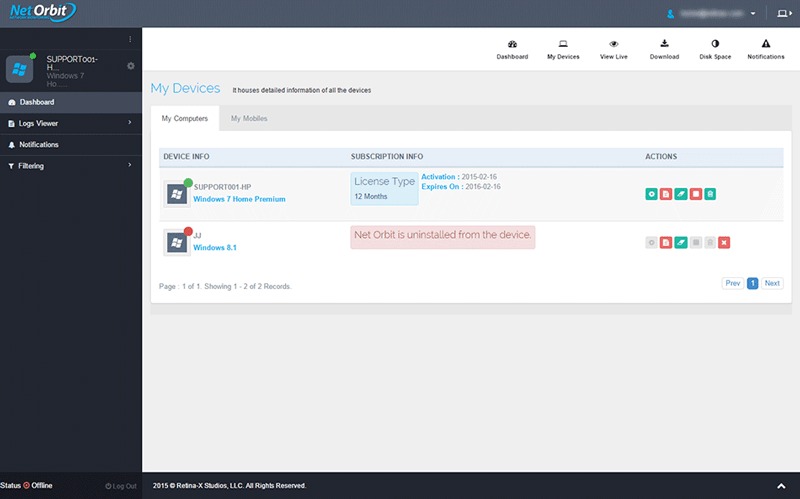Click License Type 12 Months box
Image resolution: width=800 pixels, height=499 pixels.
point(384,189)
